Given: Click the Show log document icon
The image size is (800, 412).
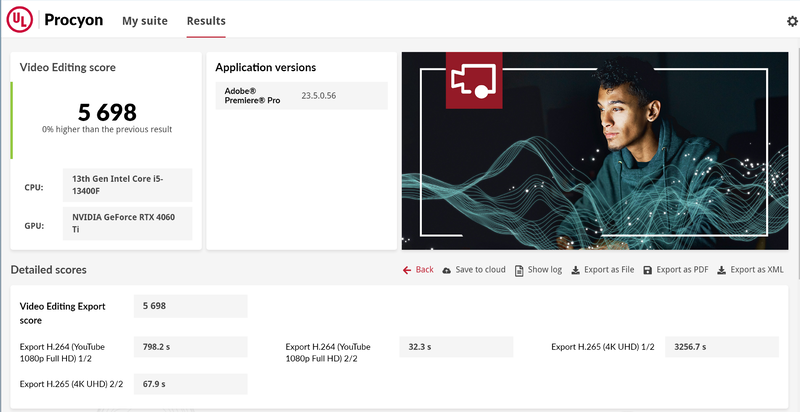Looking at the screenshot, I should [x=519, y=270].
